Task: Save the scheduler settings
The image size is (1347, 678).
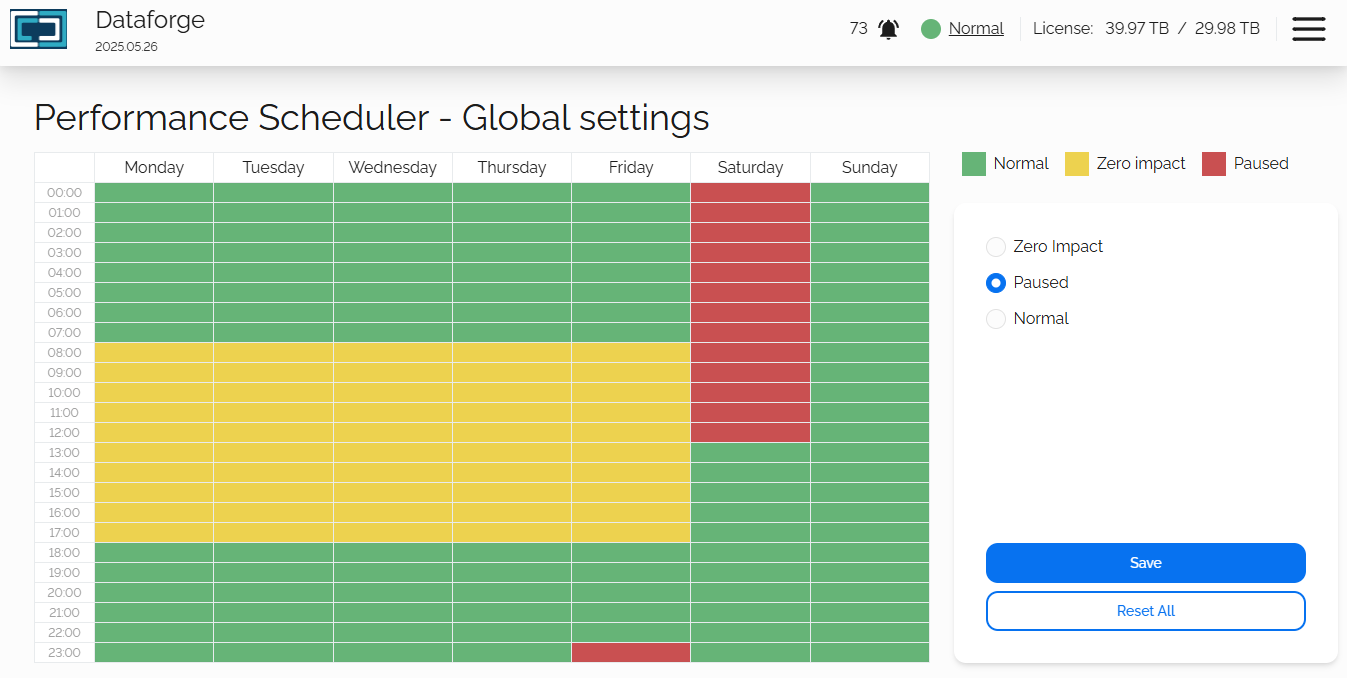Action: click(1145, 563)
